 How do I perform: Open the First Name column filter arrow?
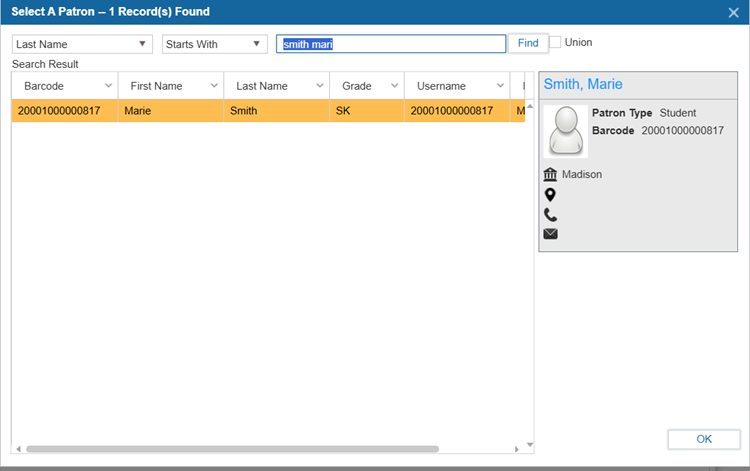[213, 86]
